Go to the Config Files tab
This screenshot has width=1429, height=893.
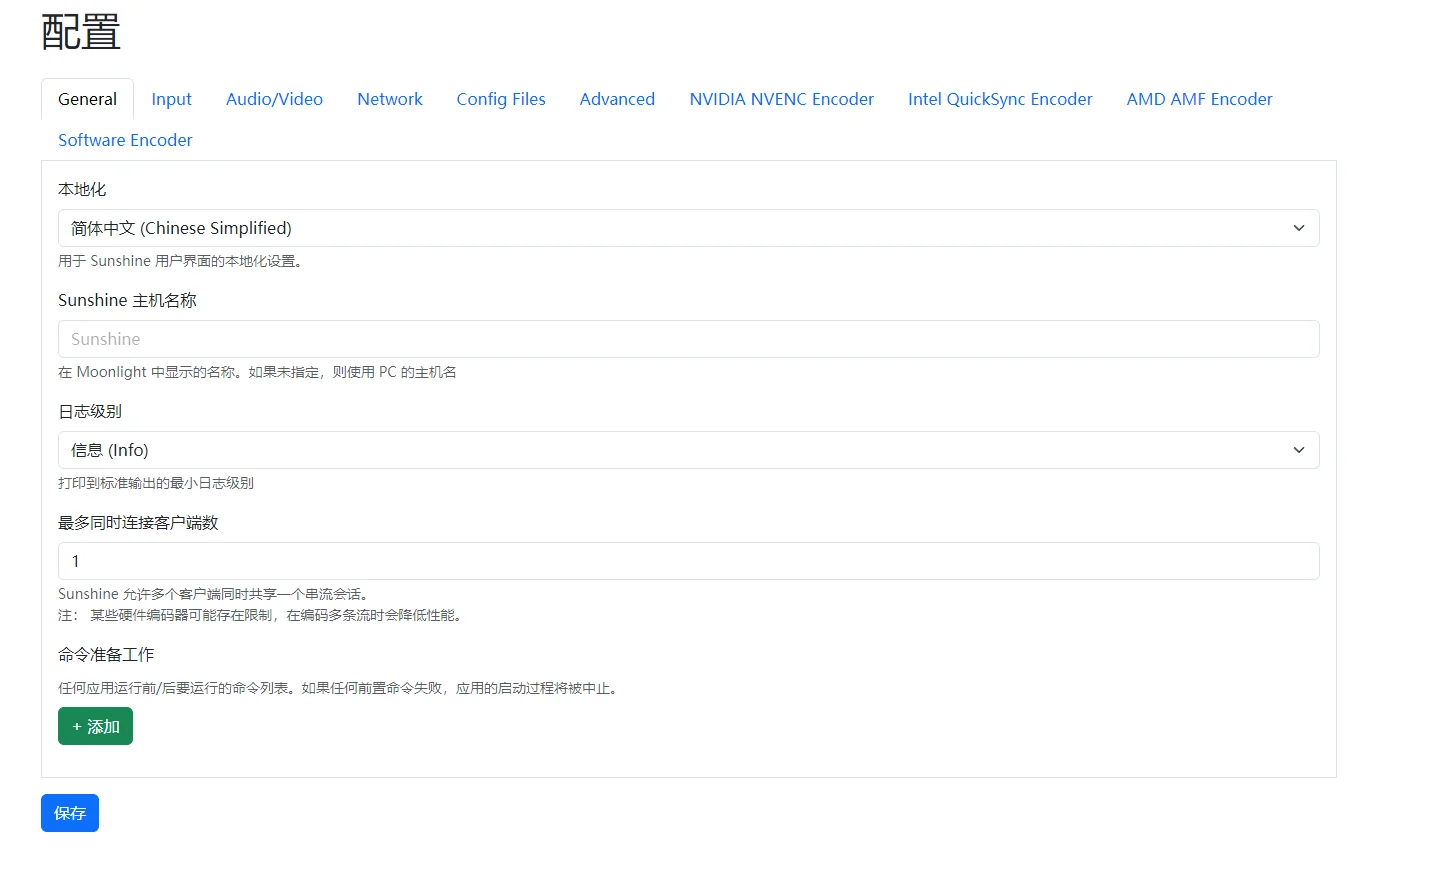click(x=501, y=99)
